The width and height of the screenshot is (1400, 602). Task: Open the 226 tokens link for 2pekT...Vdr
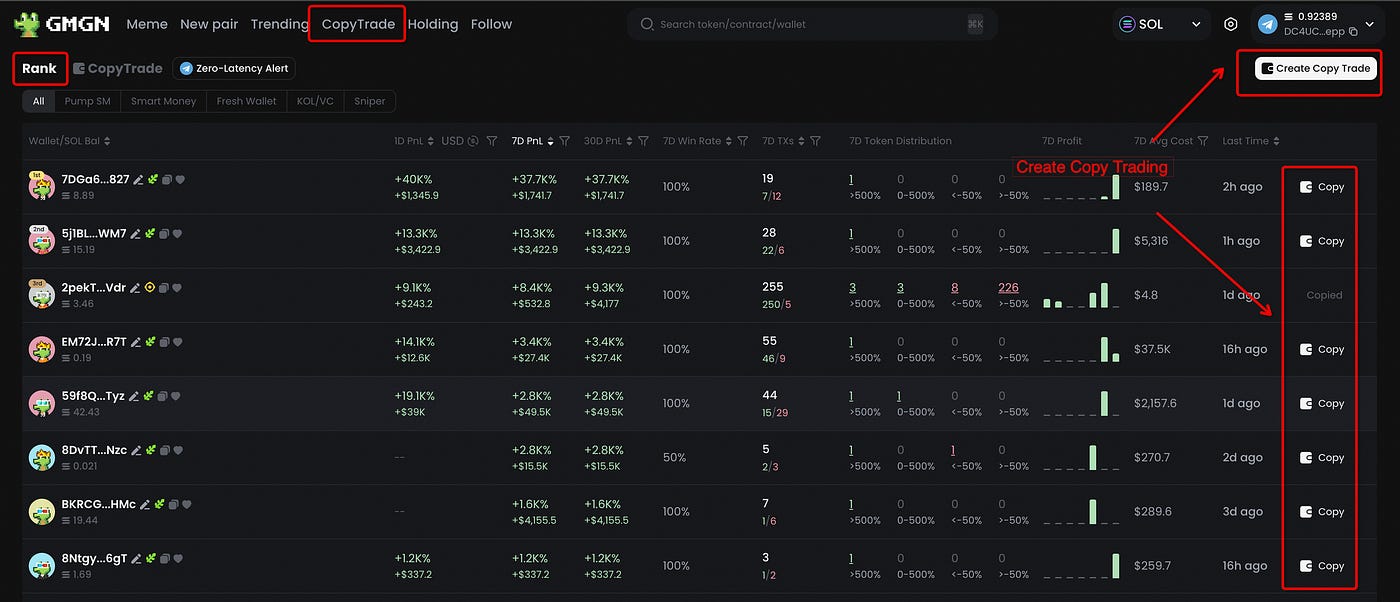tap(1008, 288)
